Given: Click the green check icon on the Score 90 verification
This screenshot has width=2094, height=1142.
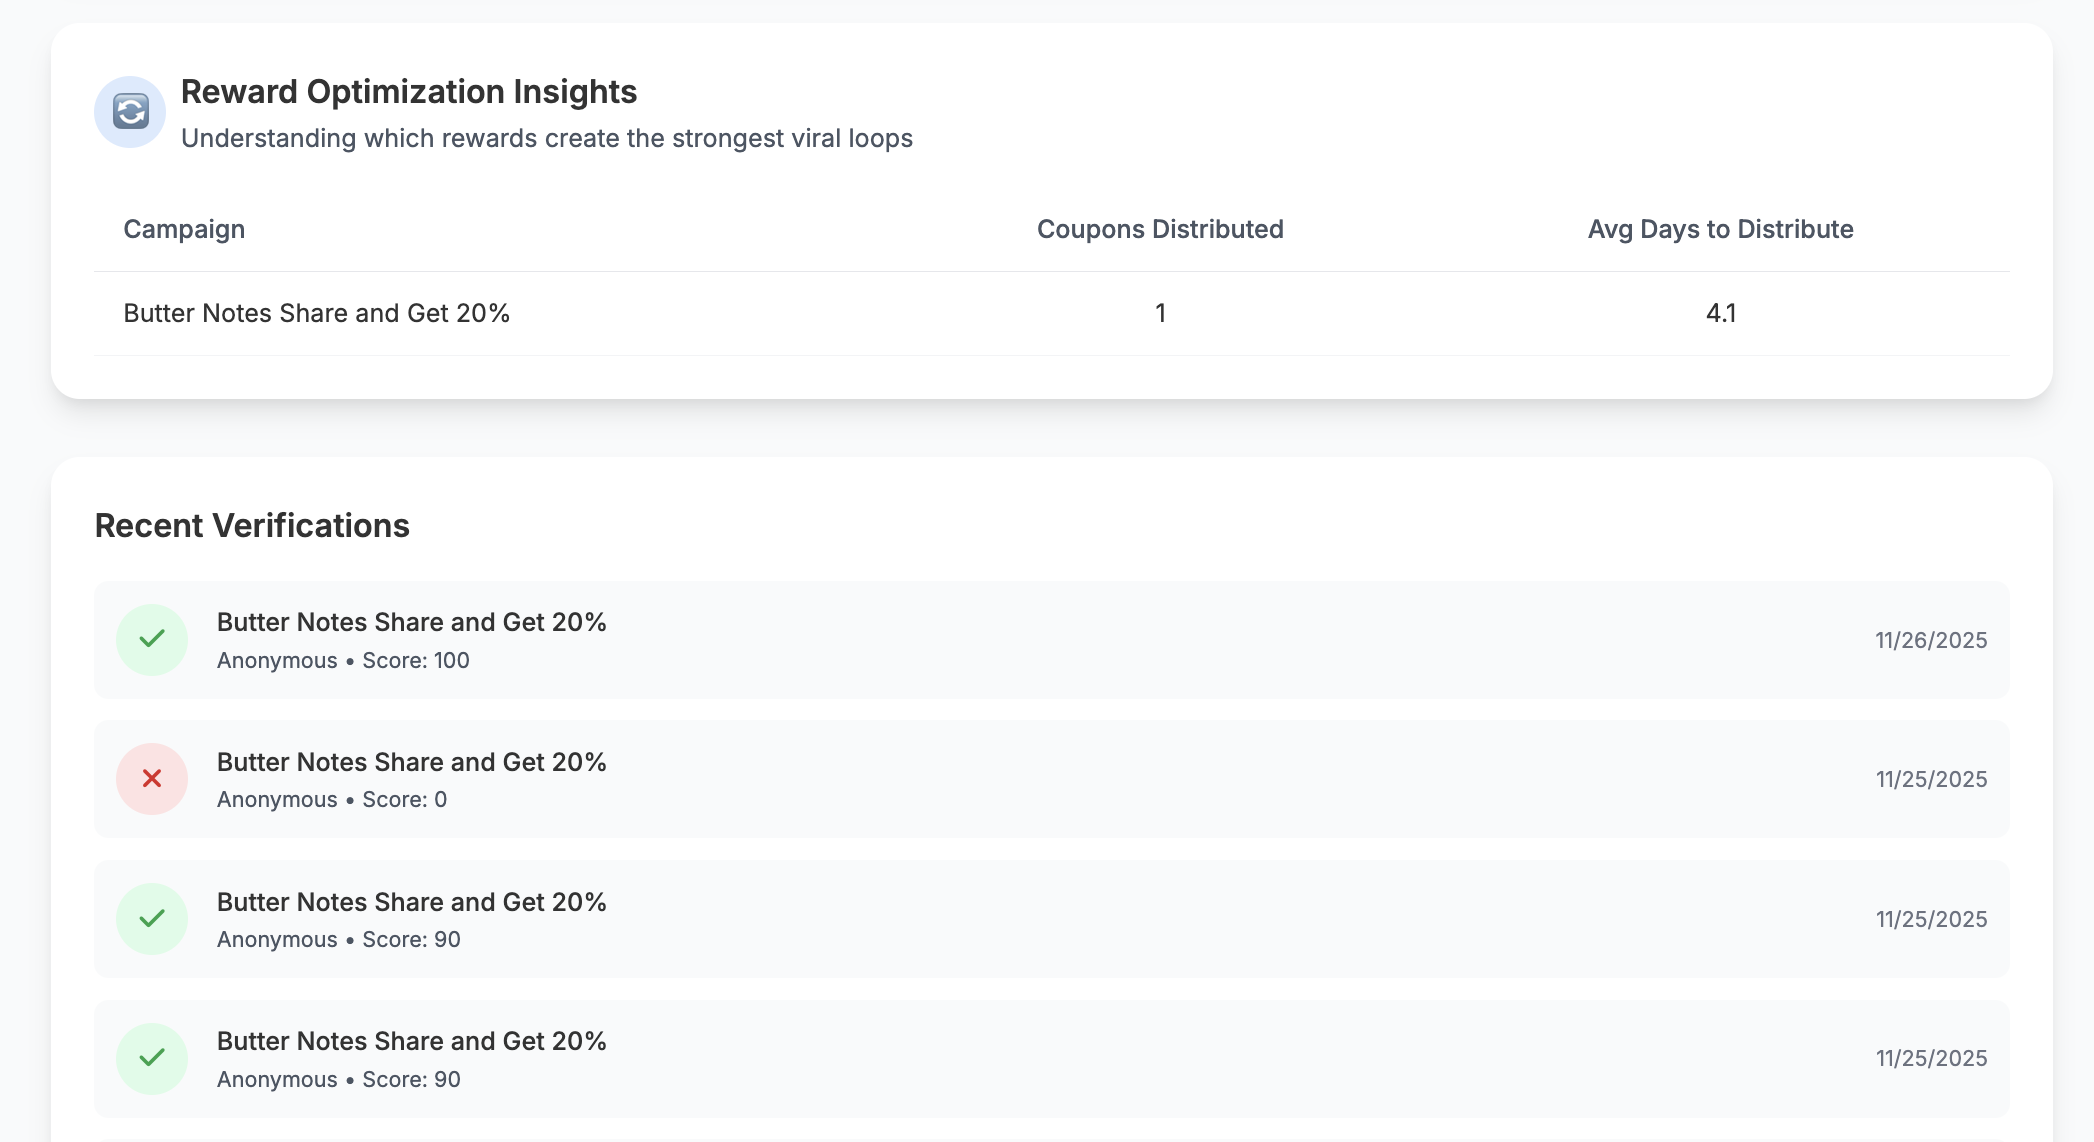Looking at the screenshot, I should tap(151, 918).
